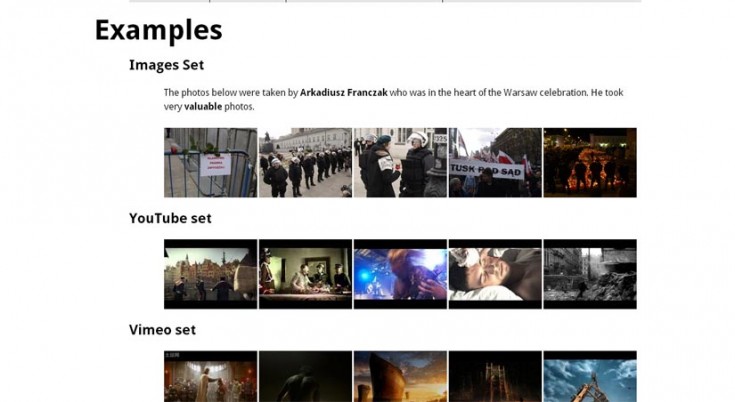Open the police line photo thumbnail
Viewport: 735px width, 402px height.
305,163
